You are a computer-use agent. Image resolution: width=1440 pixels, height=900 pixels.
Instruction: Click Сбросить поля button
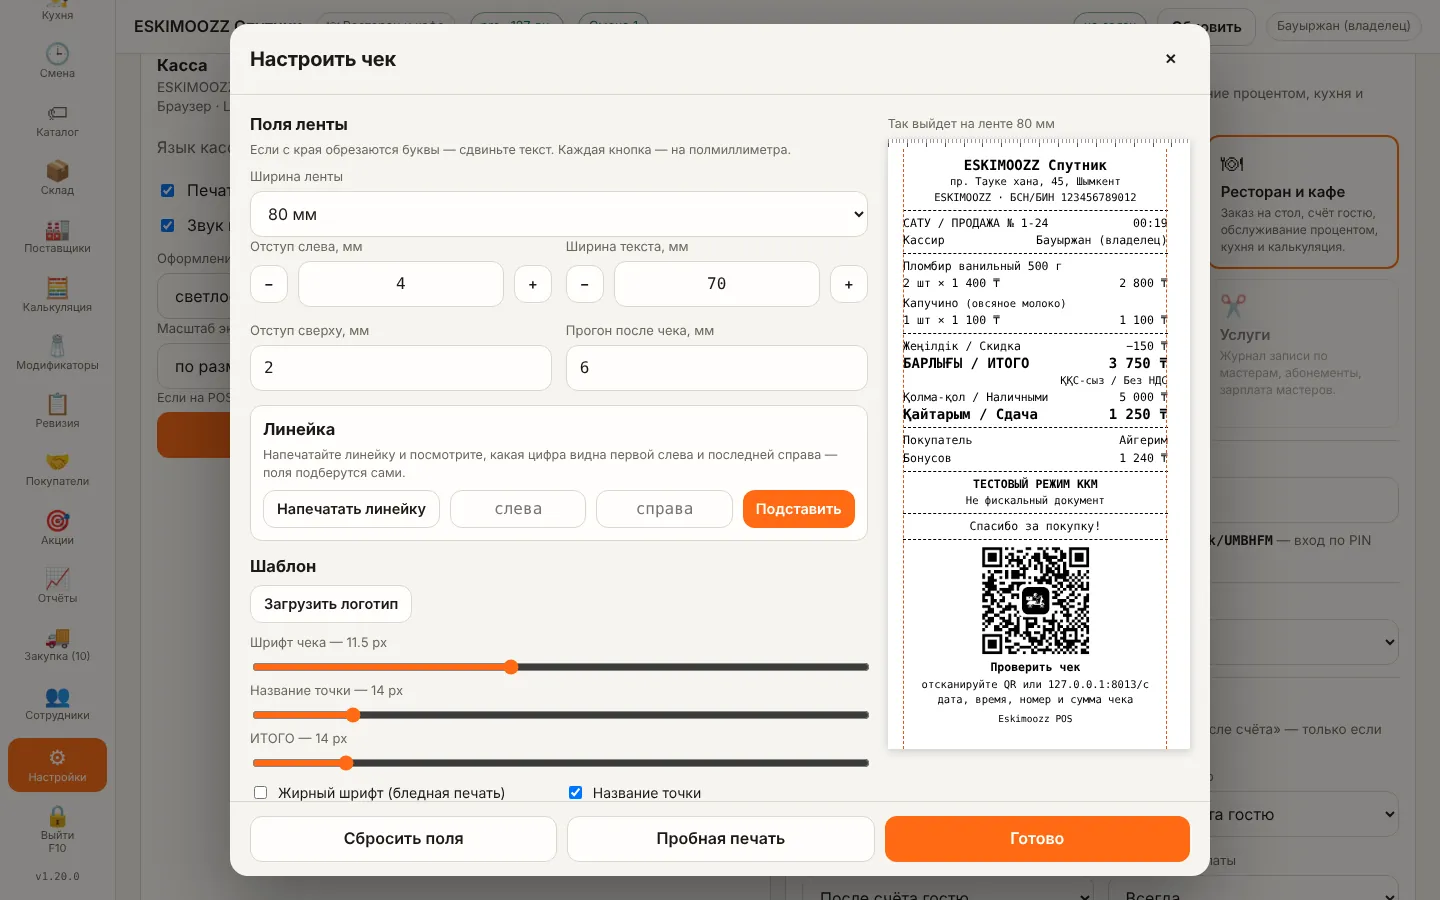(x=403, y=839)
